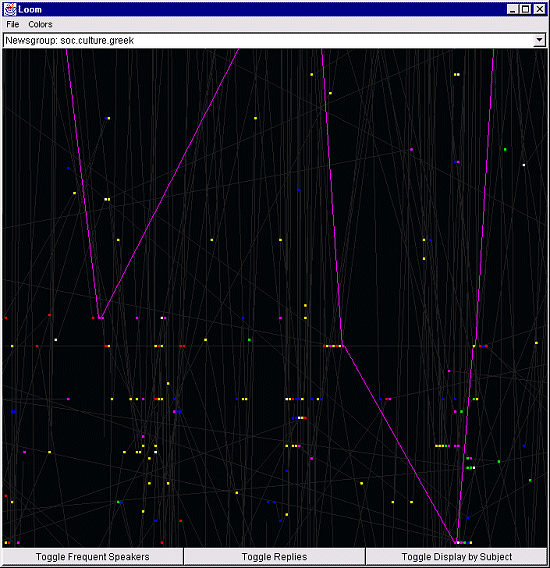
Task: Toggle Display by Subject mode
Action: (x=457, y=557)
